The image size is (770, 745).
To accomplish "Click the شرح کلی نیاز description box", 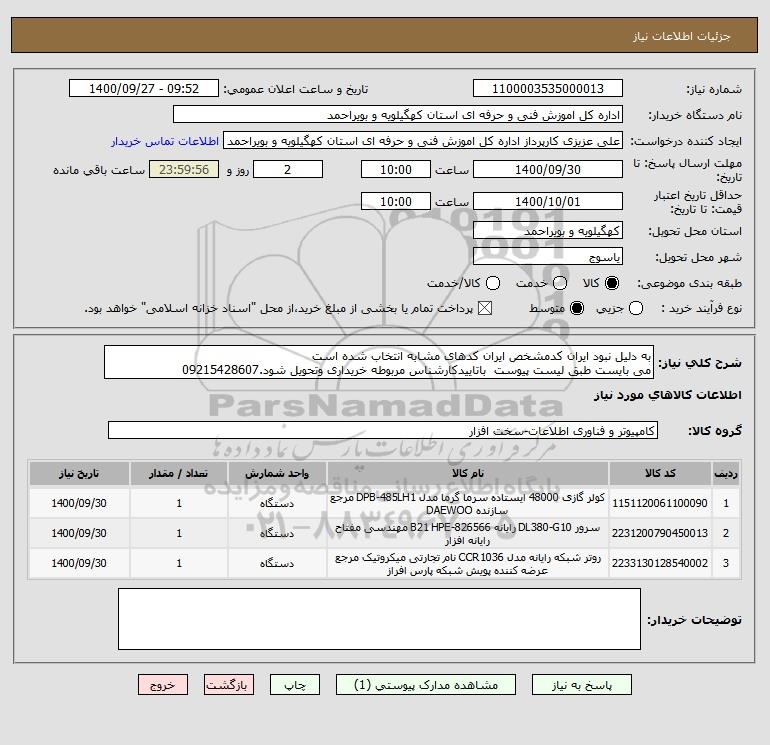I will tap(379, 362).
